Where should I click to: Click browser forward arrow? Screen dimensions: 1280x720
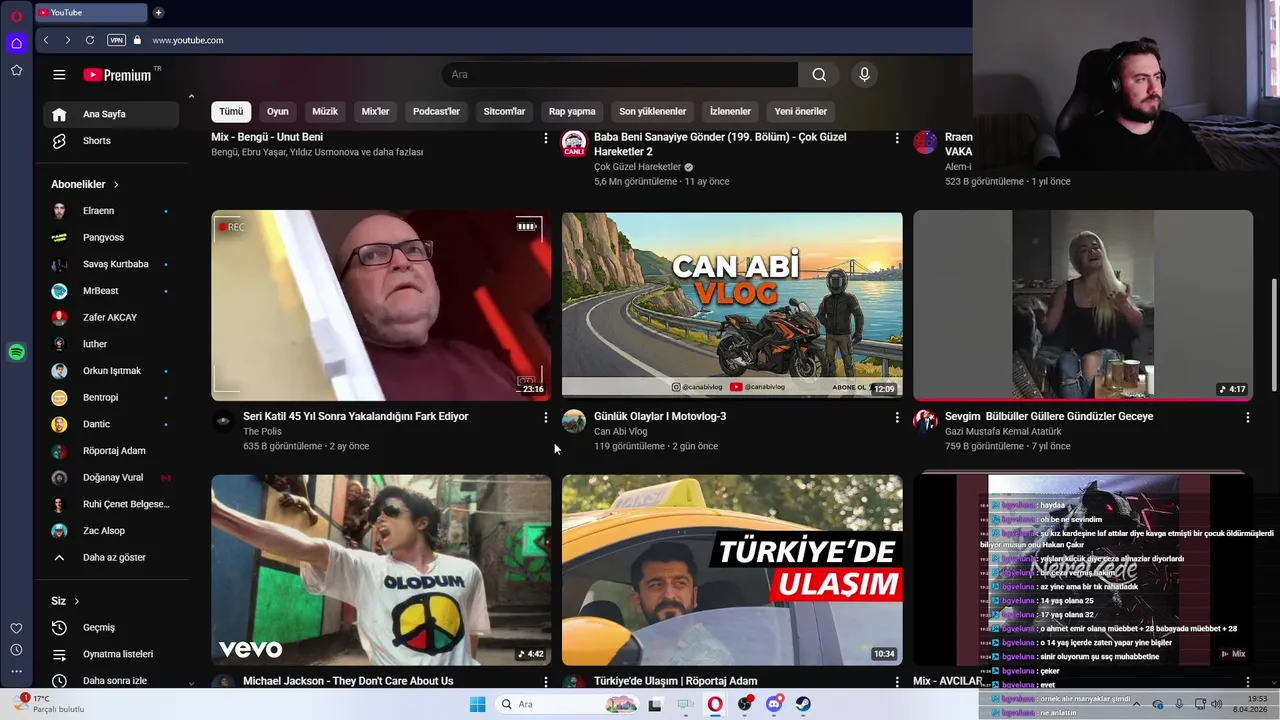pyautogui.click(x=67, y=40)
